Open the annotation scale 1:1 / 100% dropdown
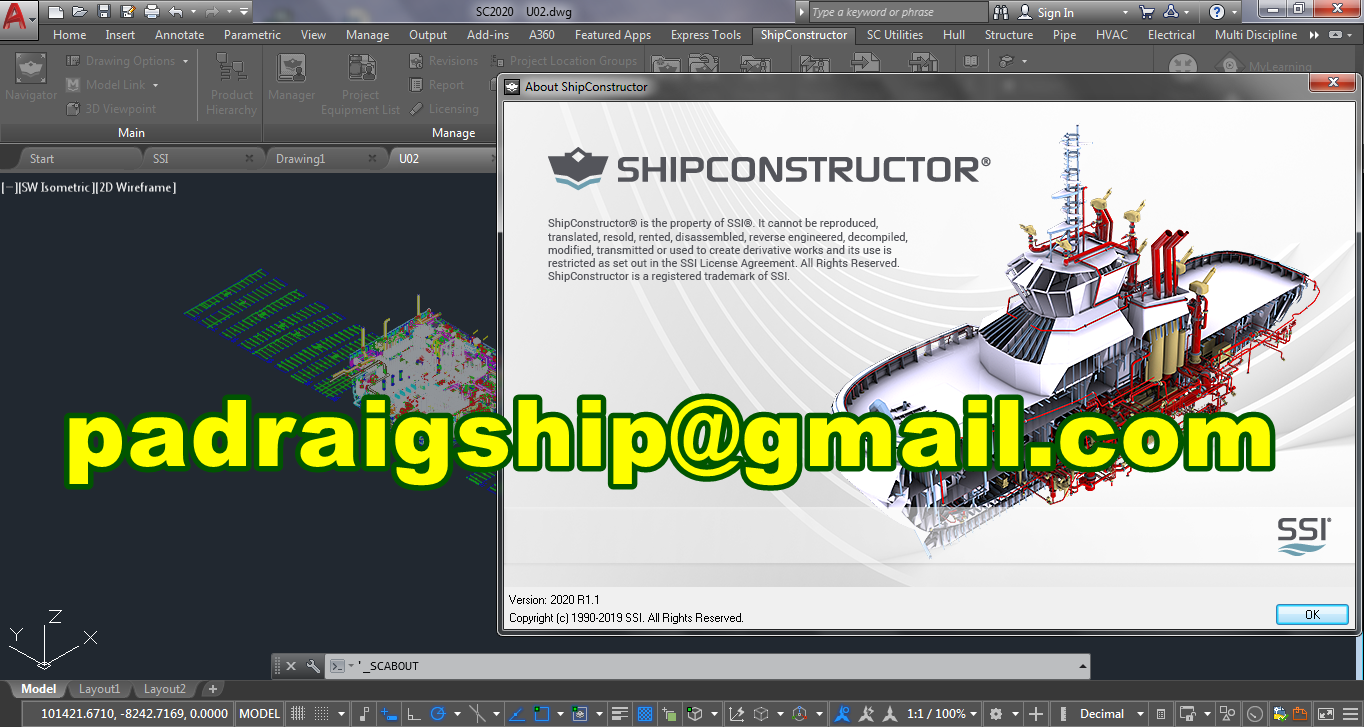 tap(944, 714)
